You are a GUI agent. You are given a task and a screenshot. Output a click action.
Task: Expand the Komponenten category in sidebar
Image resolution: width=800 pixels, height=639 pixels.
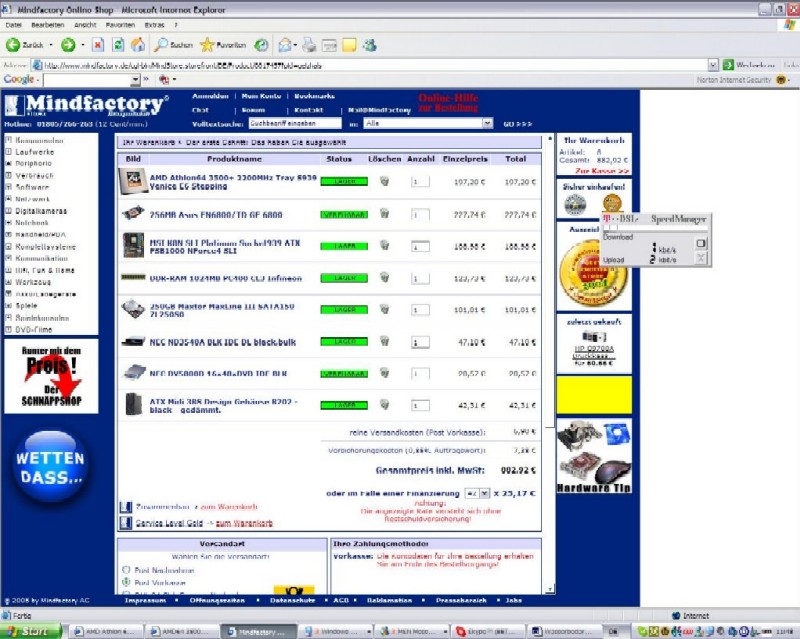[8, 140]
